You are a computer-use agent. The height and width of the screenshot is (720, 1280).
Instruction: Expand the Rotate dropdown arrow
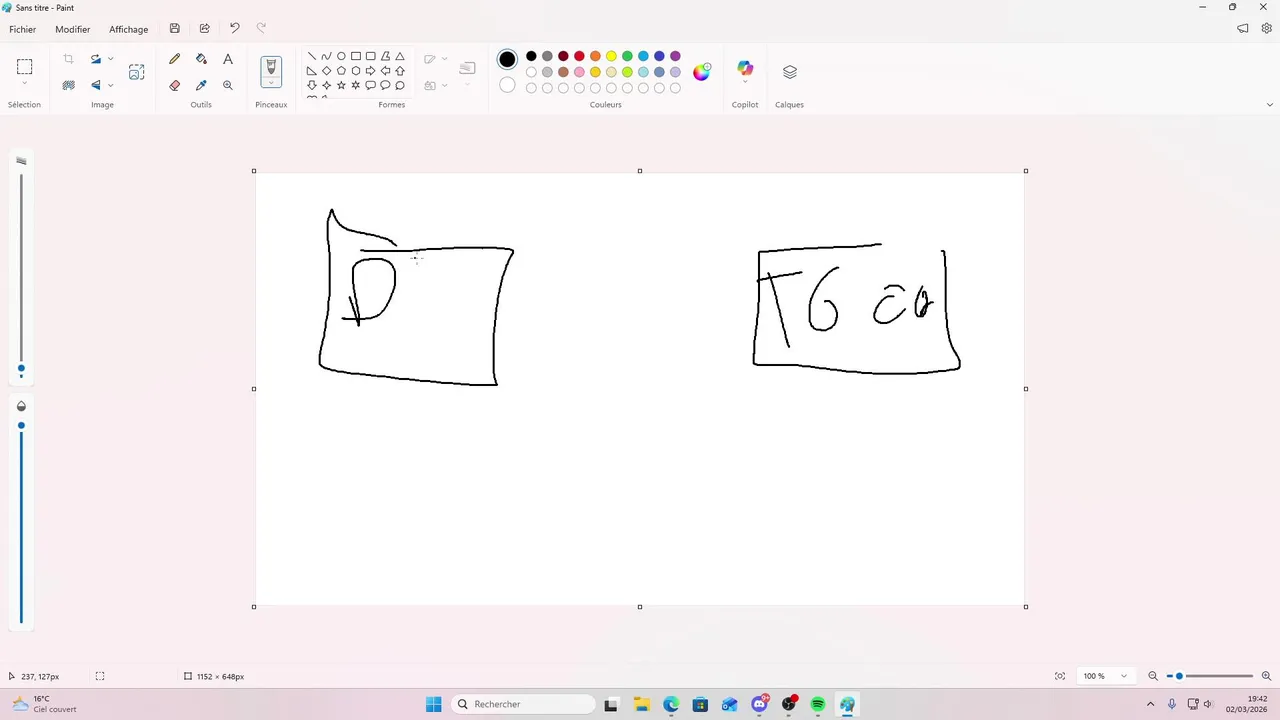110,59
